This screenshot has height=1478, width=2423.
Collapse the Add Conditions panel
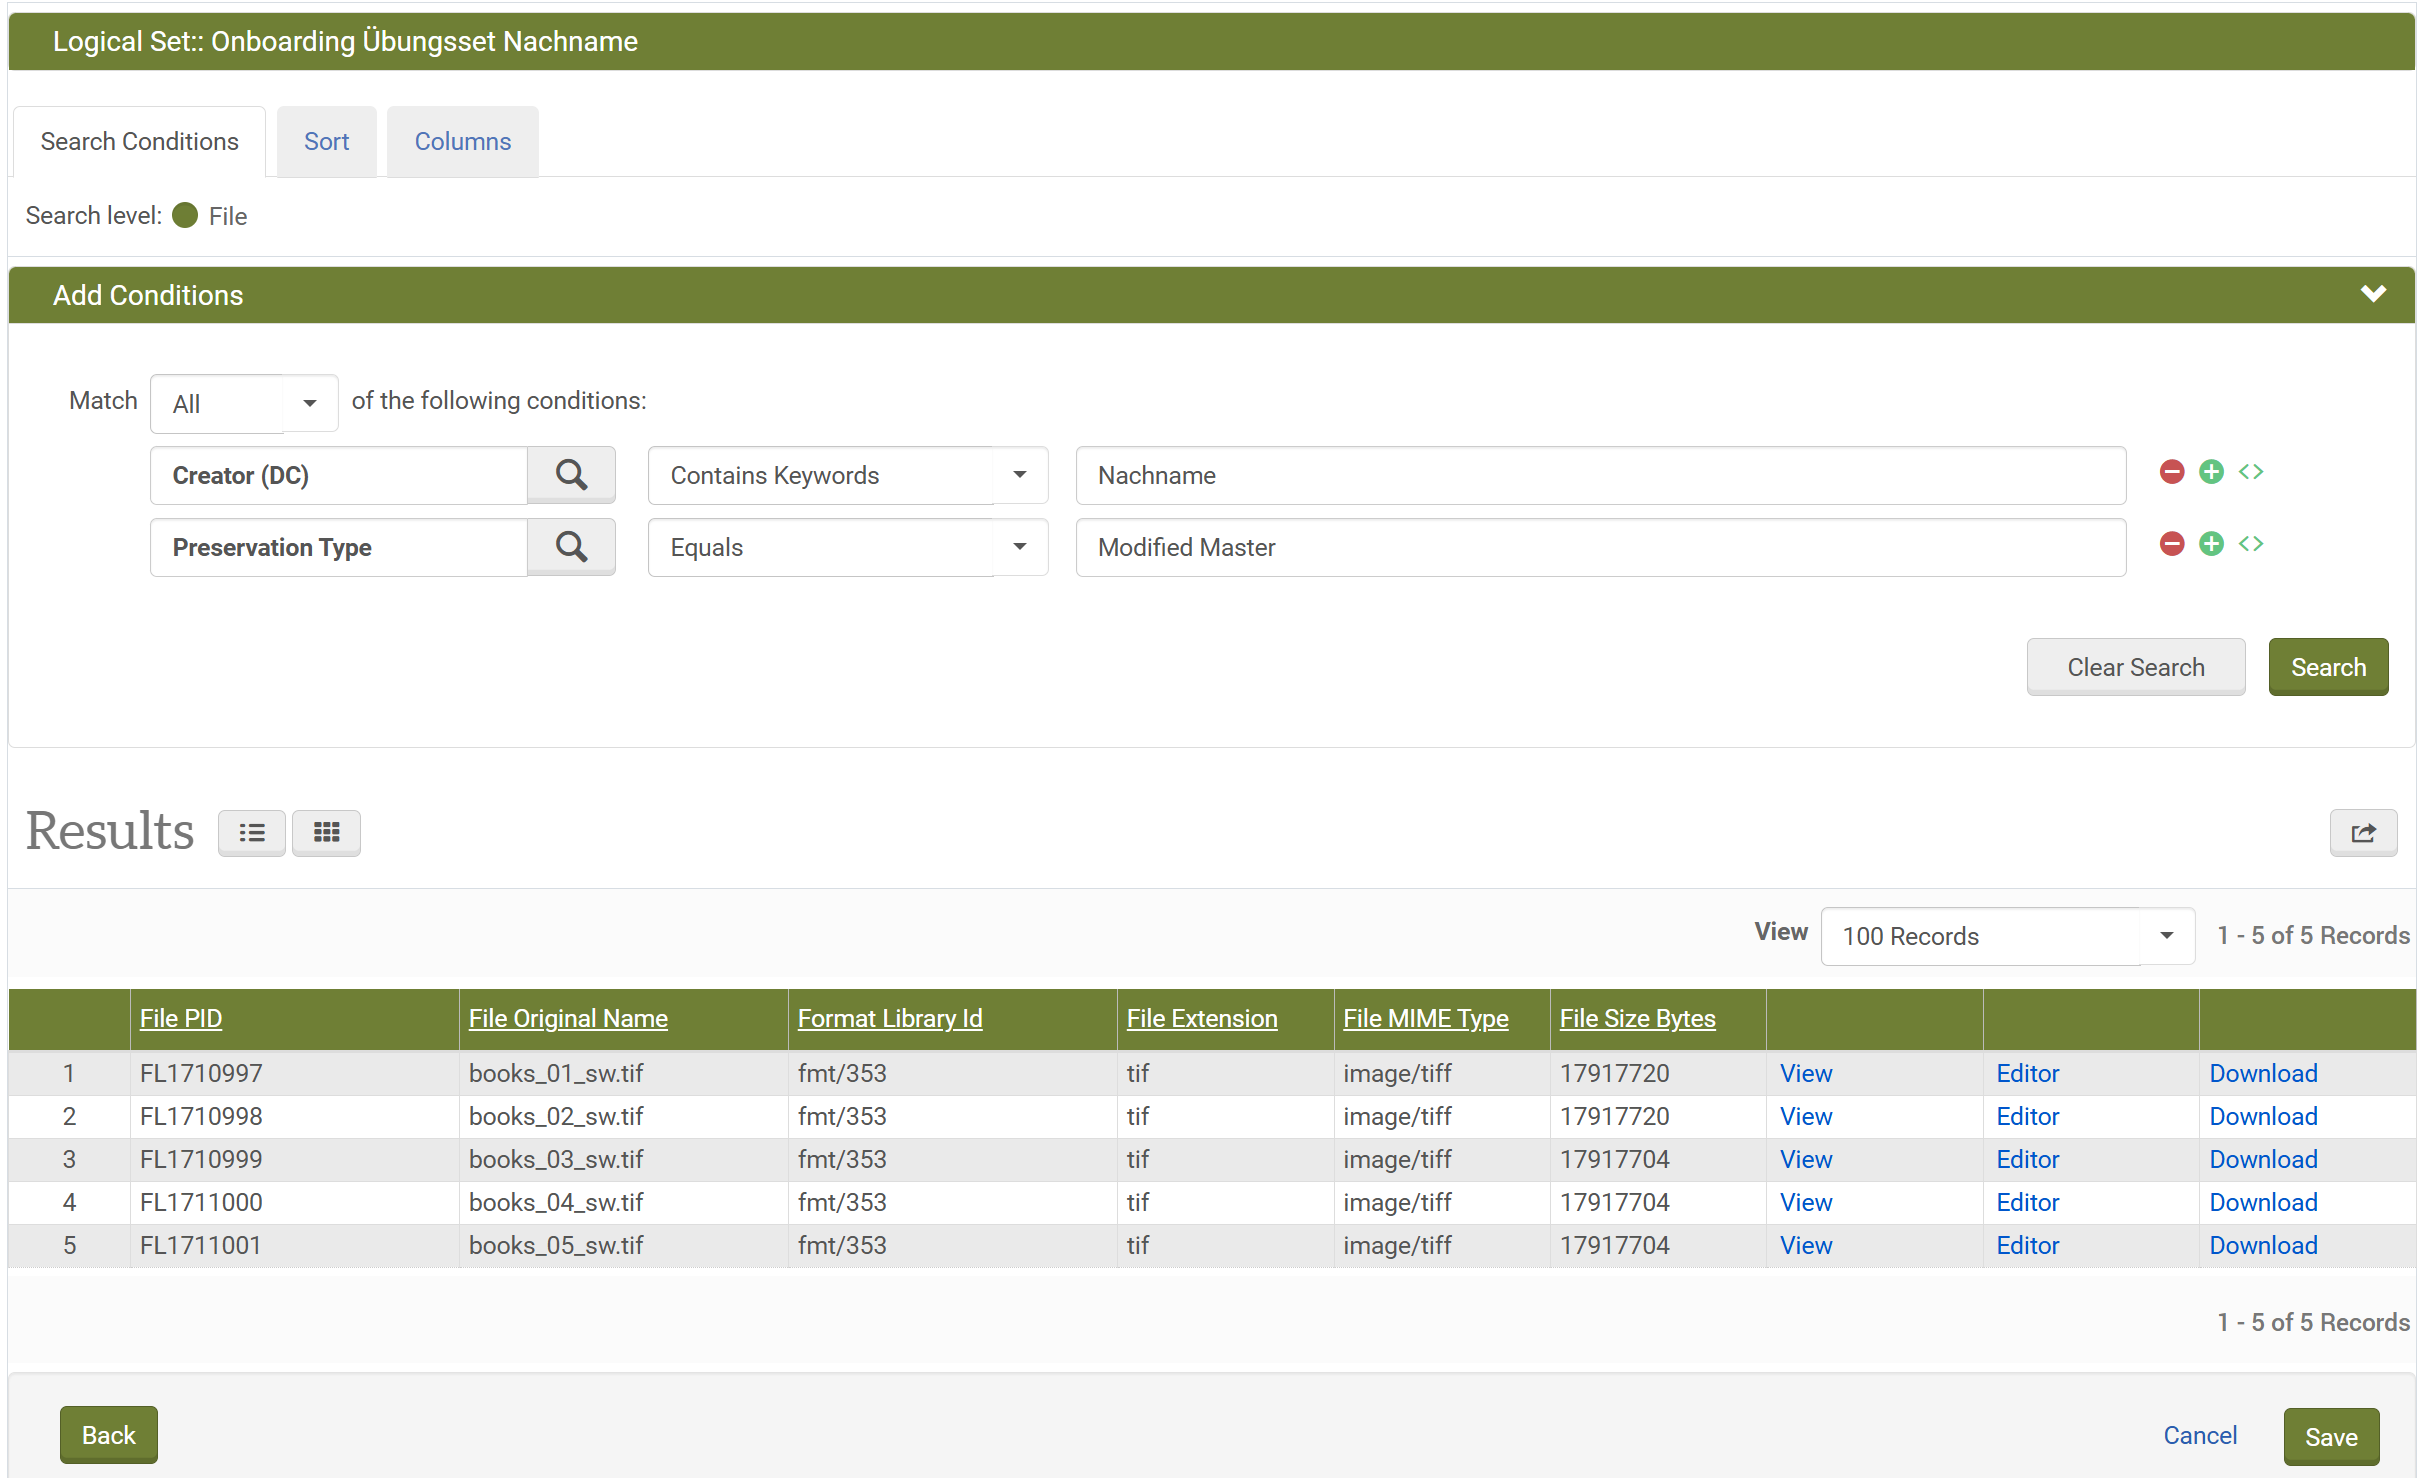click(2373, 294)
